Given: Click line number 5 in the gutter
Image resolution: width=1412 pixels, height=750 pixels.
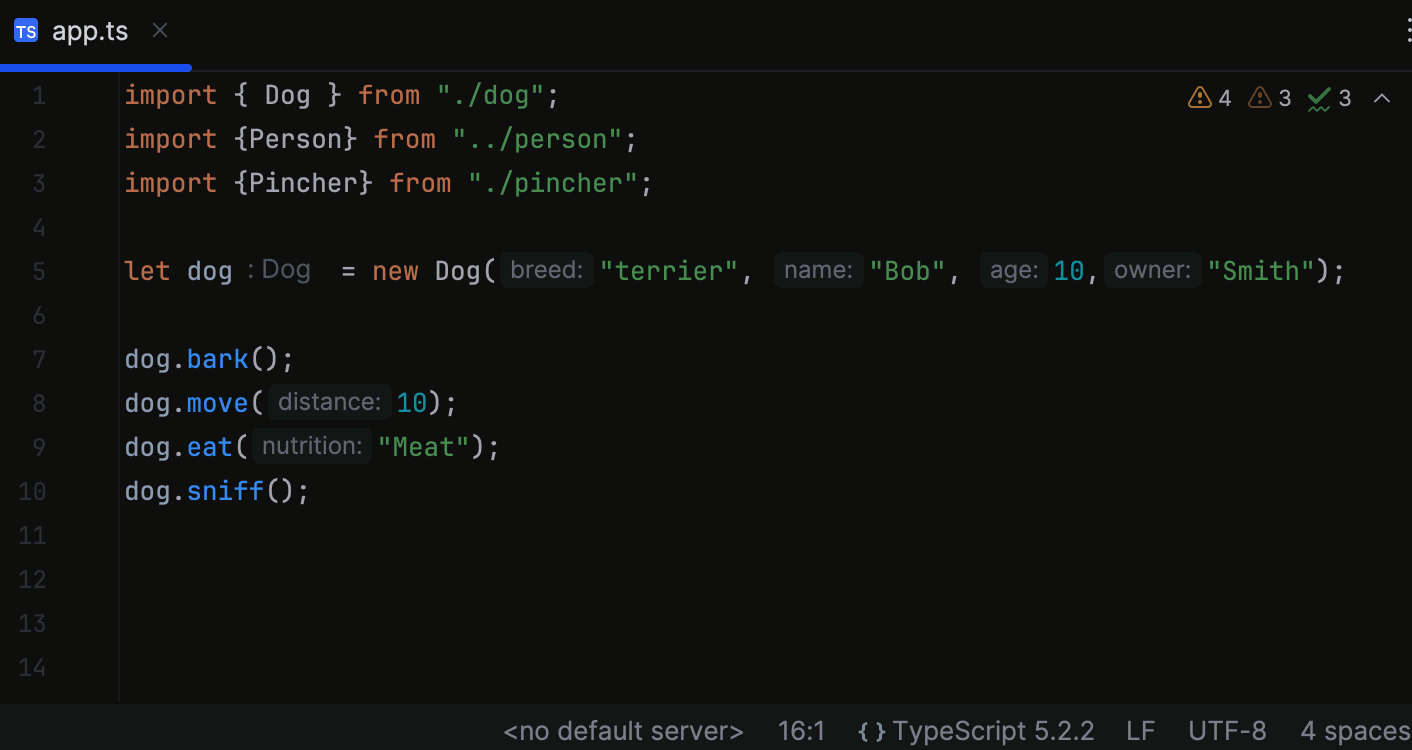Looking at the screenshot, I should pos(38,271).
